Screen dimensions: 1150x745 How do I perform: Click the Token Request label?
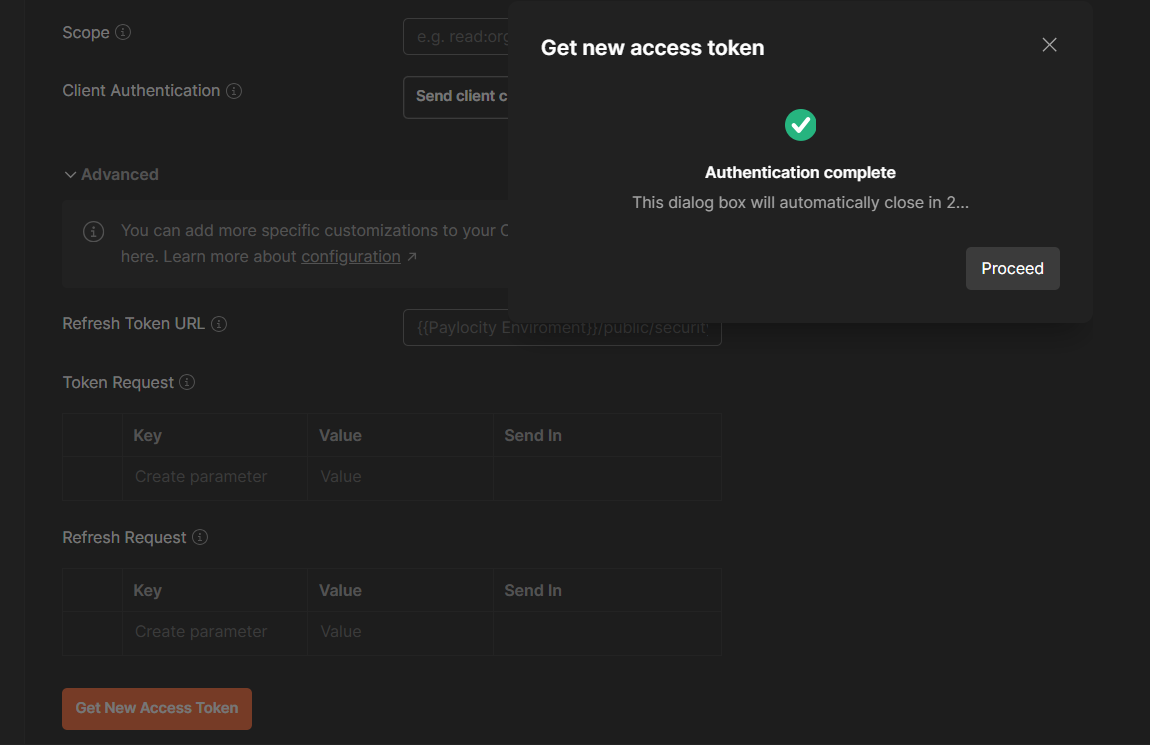118,383
